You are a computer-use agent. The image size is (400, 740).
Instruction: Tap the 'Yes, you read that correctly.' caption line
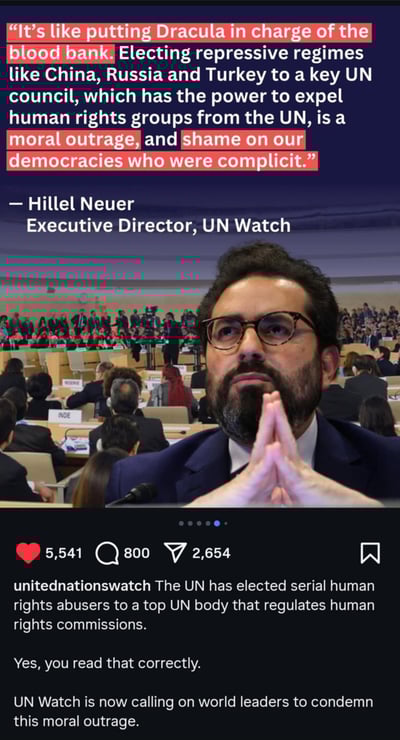[x=107, y=664]
